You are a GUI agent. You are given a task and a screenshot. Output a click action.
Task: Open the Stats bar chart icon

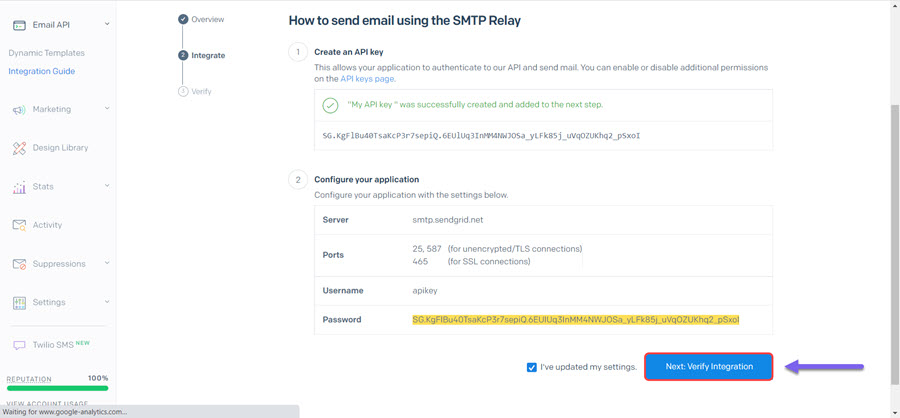pyautogui.click(x=20, y=187)
